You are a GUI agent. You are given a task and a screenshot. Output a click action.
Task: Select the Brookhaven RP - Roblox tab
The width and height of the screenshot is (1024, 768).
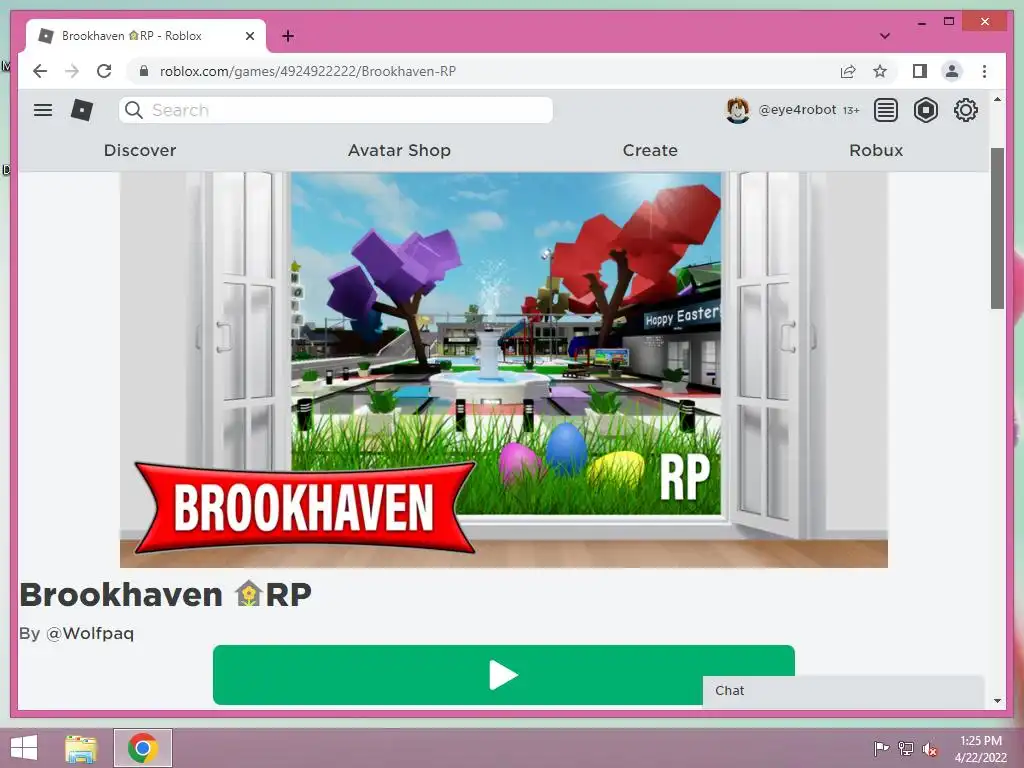click(146, 36)
